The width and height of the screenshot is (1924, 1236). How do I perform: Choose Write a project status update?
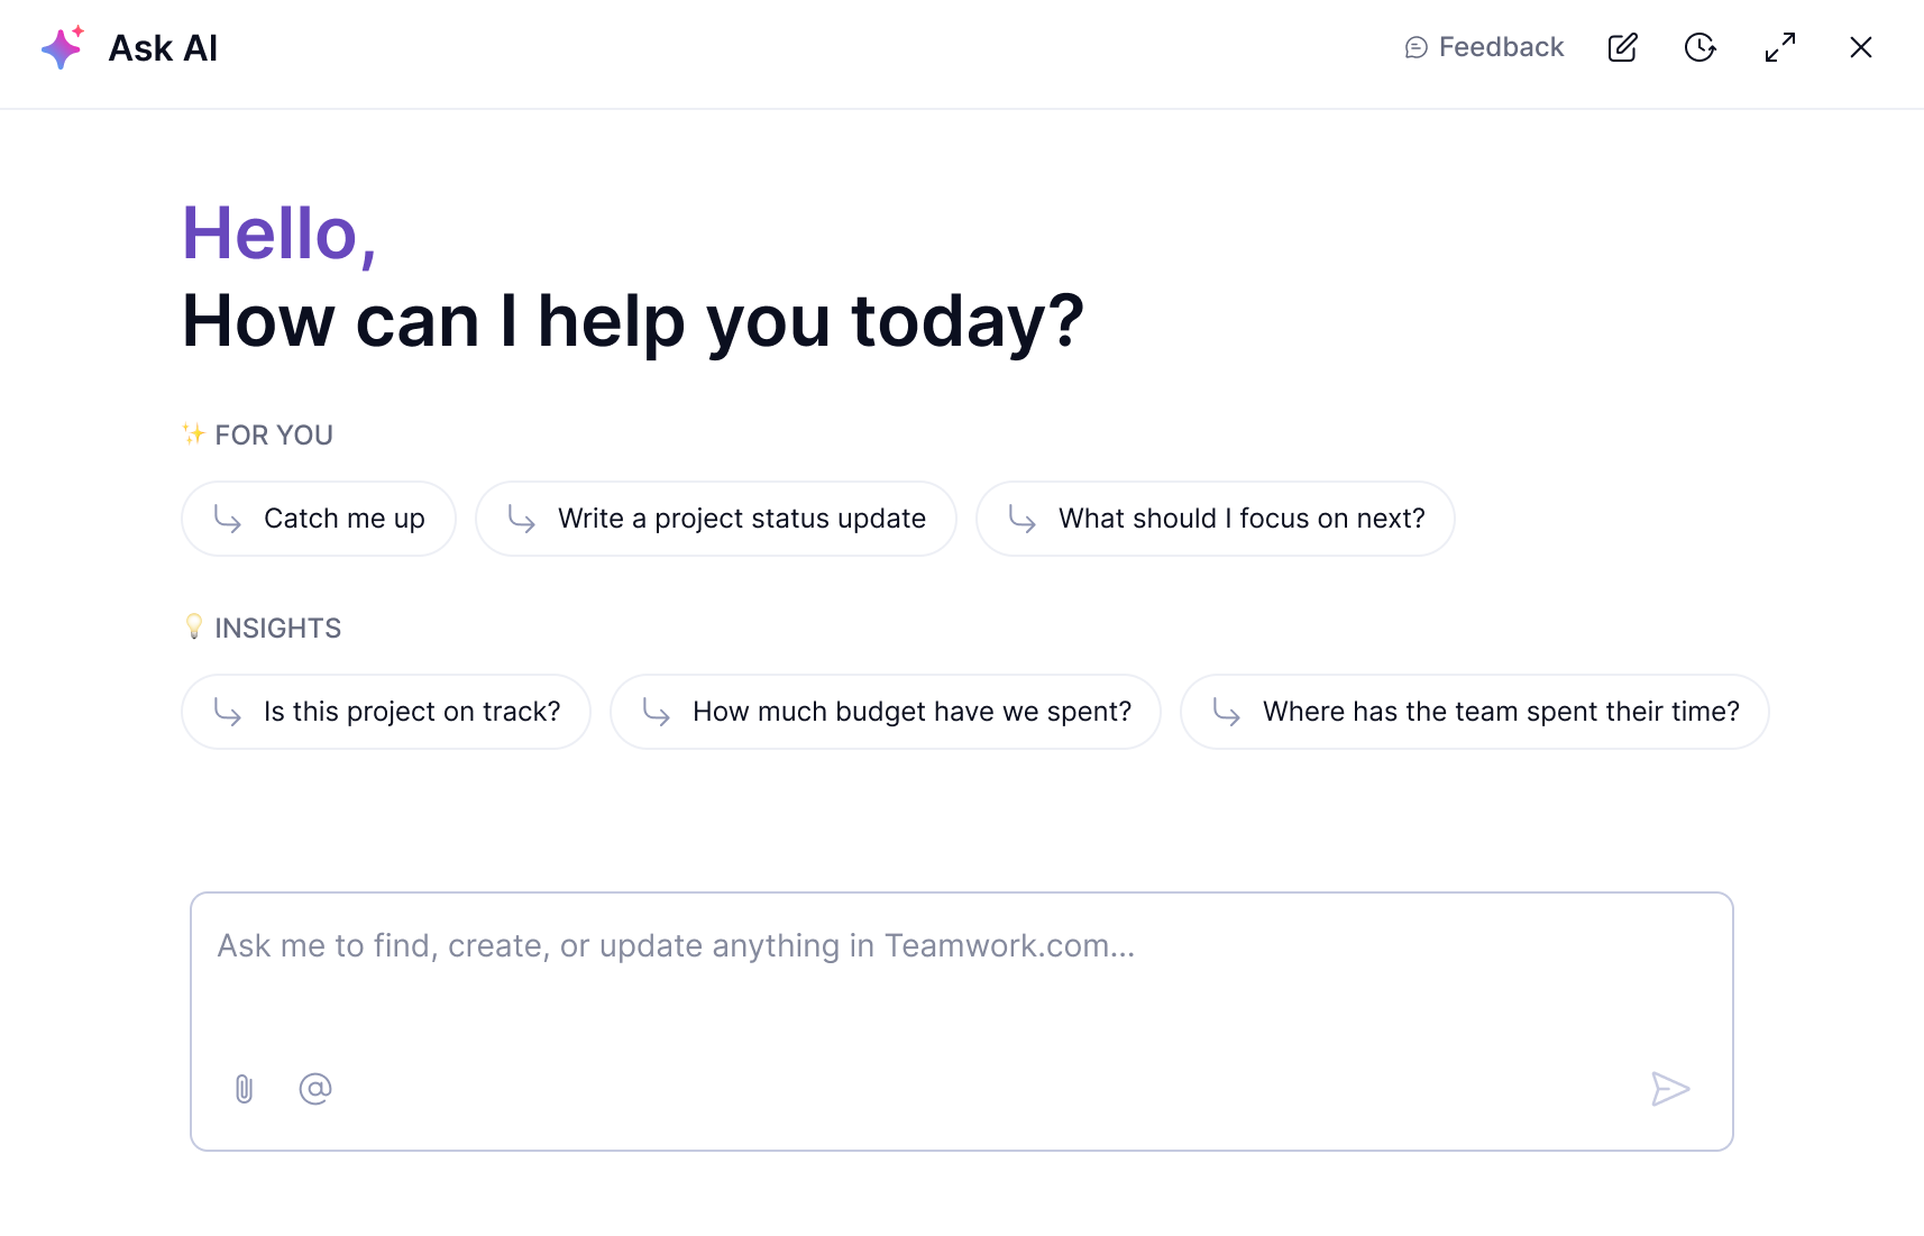coord(716,518)
